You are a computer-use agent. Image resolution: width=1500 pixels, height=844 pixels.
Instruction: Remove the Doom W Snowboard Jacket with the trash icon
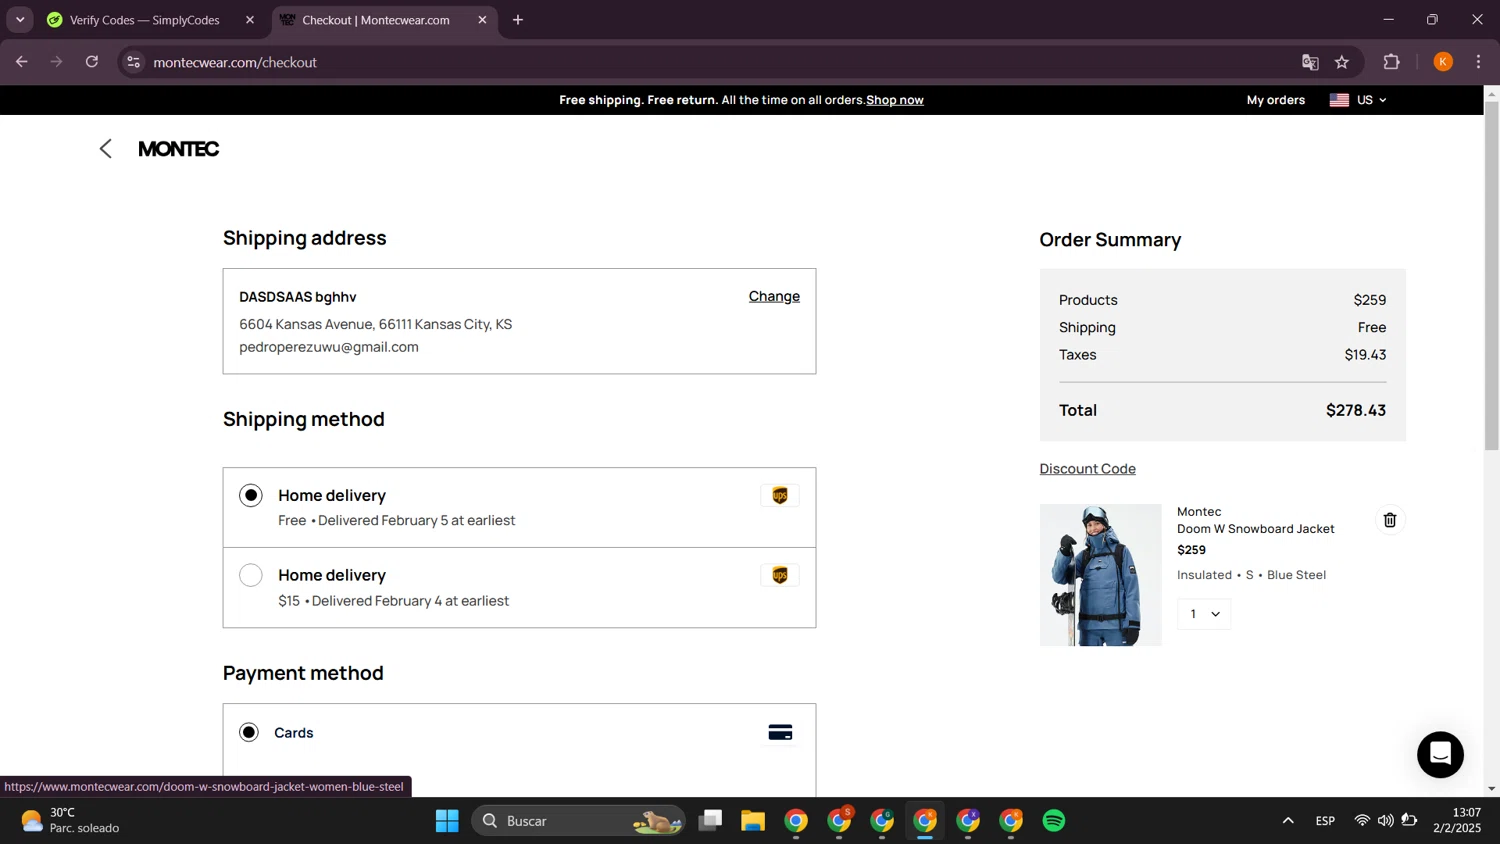coord(1389,520)
